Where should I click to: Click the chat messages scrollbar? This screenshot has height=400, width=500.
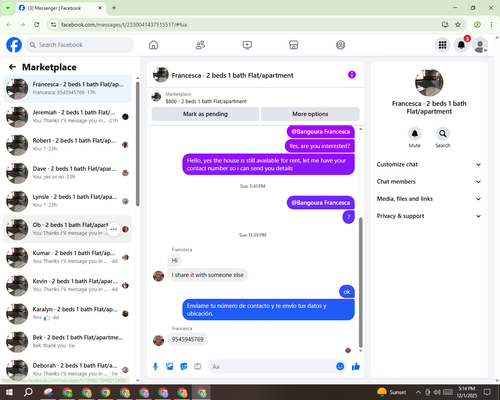(360, 283)
